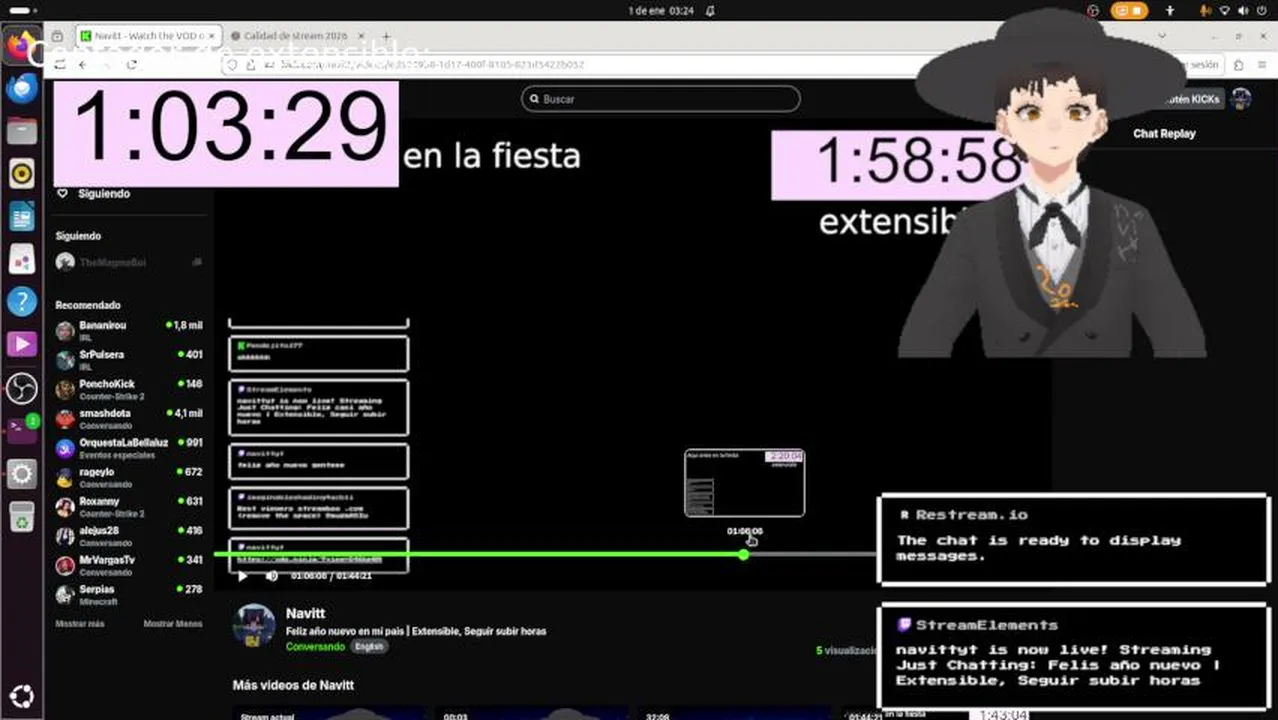Open the Firefox hamburger menu

point(1260,64)
